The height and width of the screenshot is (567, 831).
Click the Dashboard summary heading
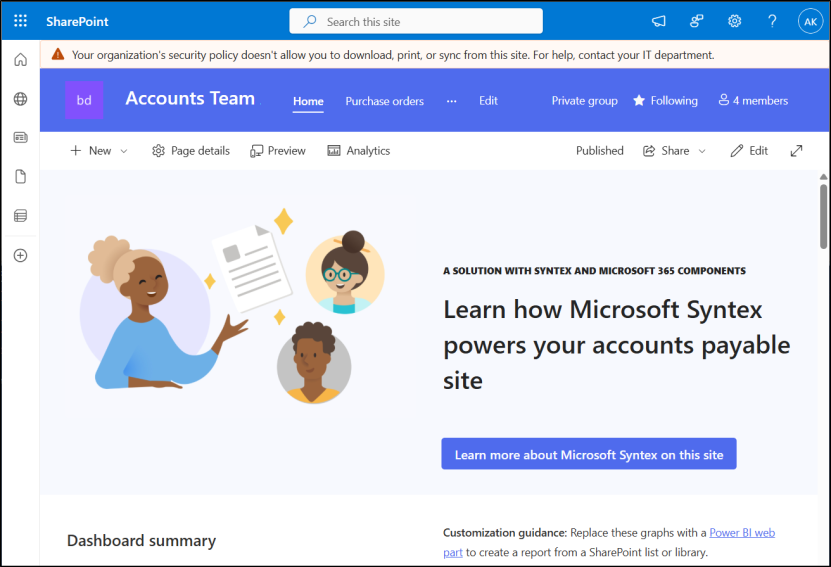click(x=142, y=541)
